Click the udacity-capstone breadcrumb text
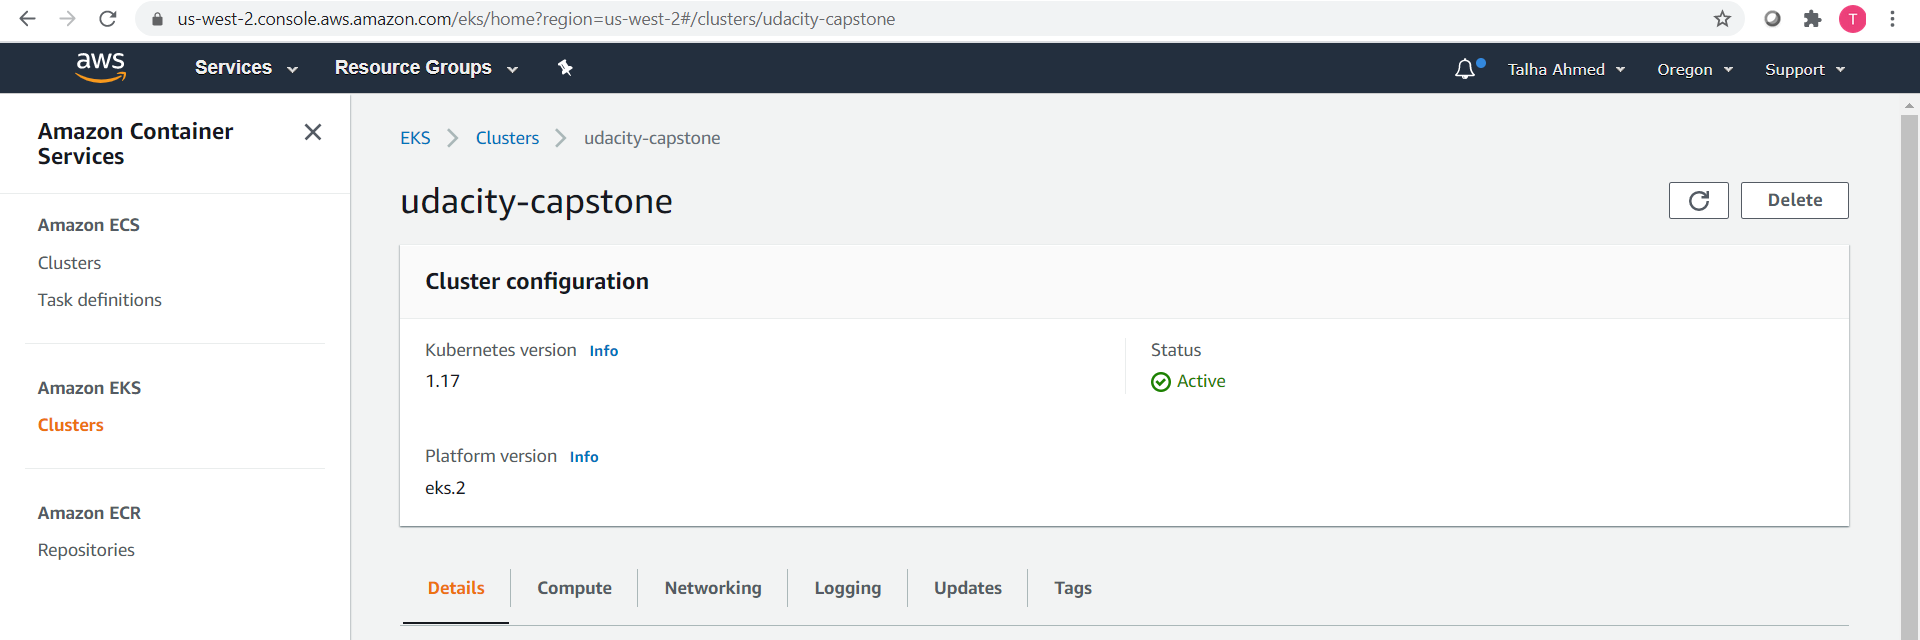Screen dimensions: 1920x640 (652, 138)
